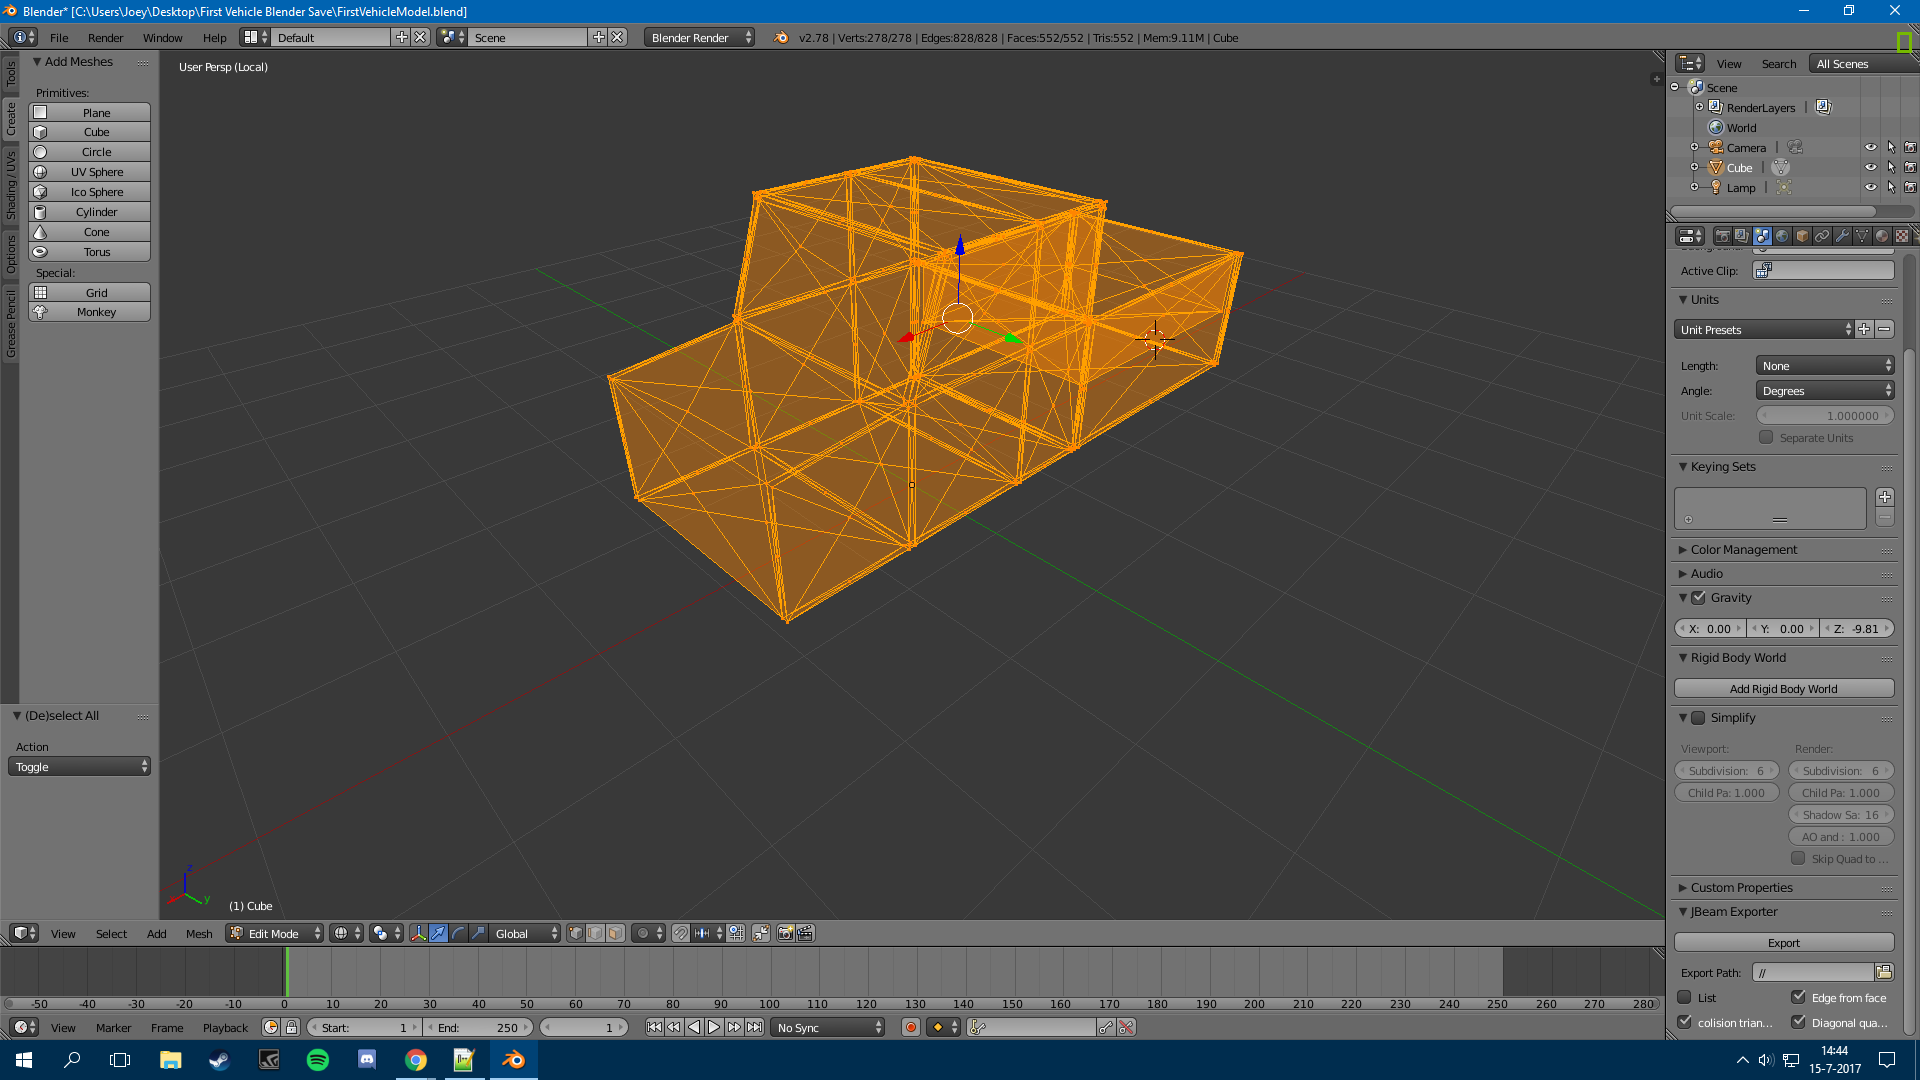The width and height of the screenshot is (1920, 1080).
Task: Select rotate manipulator arc icon
Action: point(458,933)
